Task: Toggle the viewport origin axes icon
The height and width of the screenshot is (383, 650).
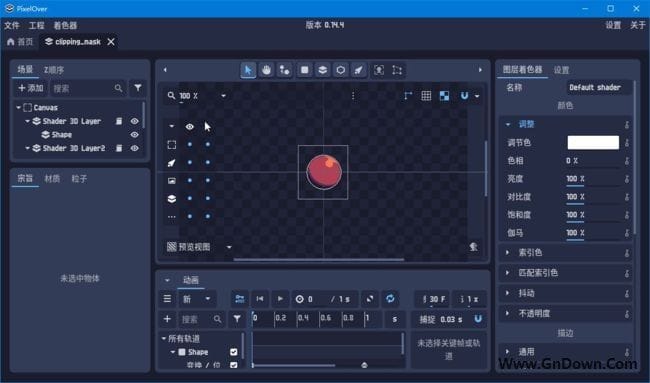Action: (x=408, y=96)
